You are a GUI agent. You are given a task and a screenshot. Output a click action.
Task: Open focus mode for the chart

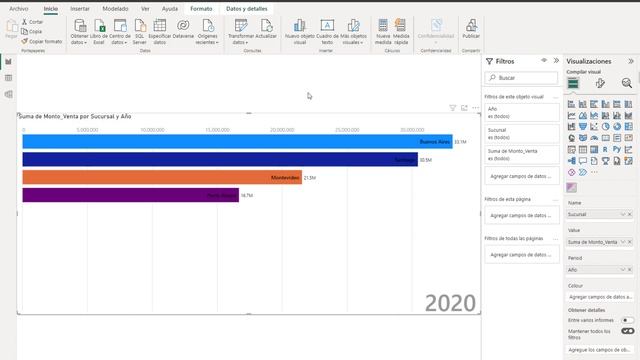[x=464, y=108]
